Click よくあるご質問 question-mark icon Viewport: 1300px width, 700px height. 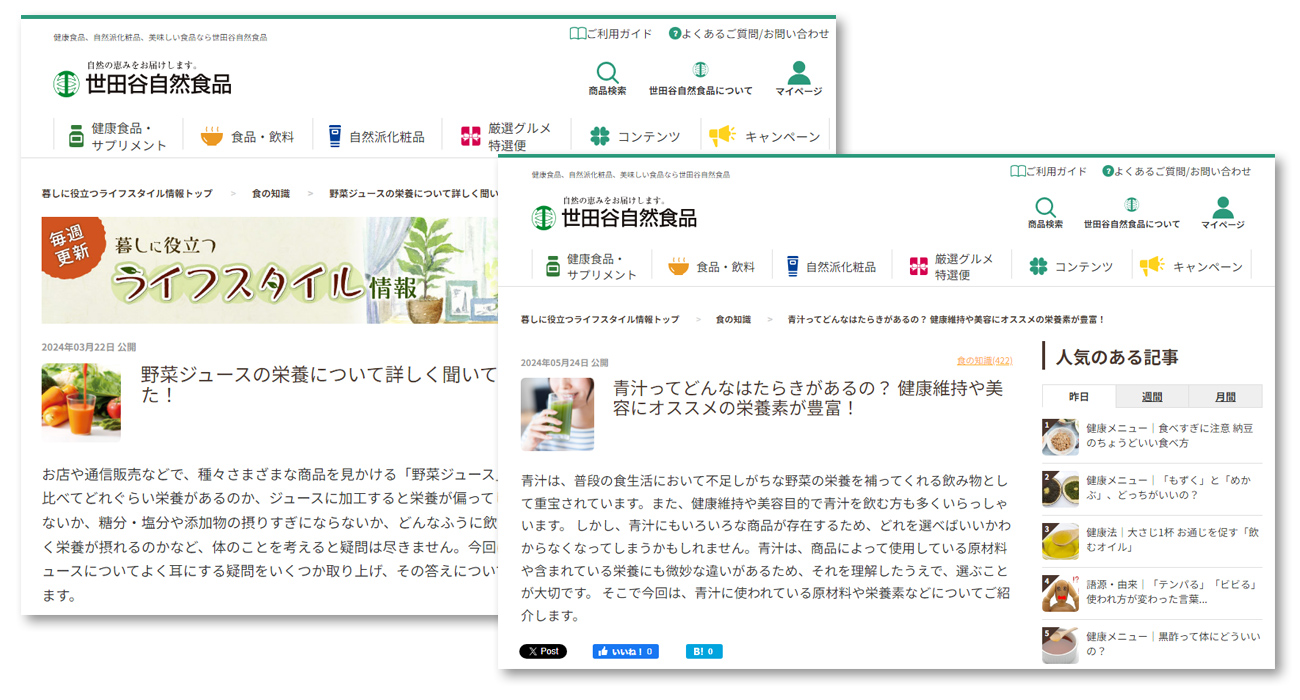[x=1108, y=172]
